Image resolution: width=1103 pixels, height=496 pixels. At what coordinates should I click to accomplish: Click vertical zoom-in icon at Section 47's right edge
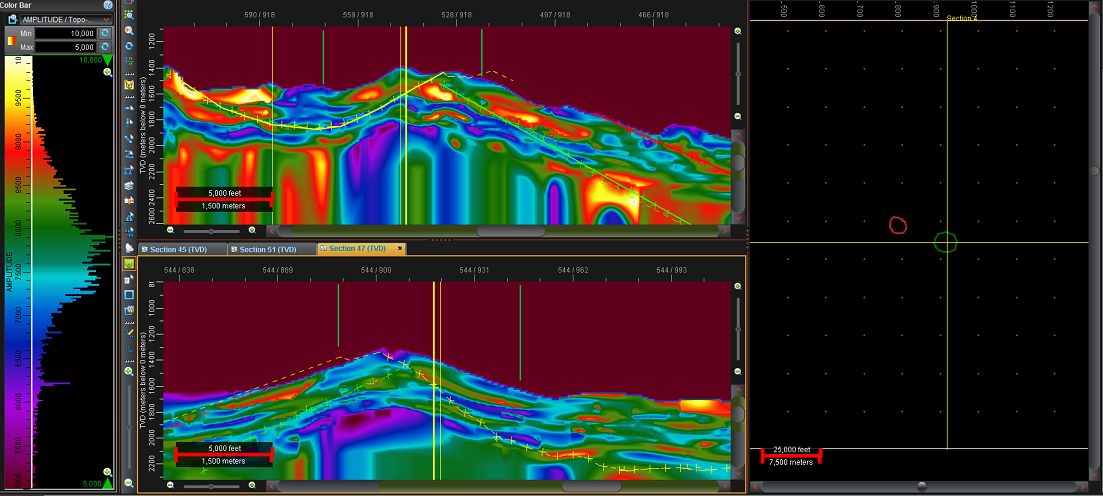click(738, 287)
